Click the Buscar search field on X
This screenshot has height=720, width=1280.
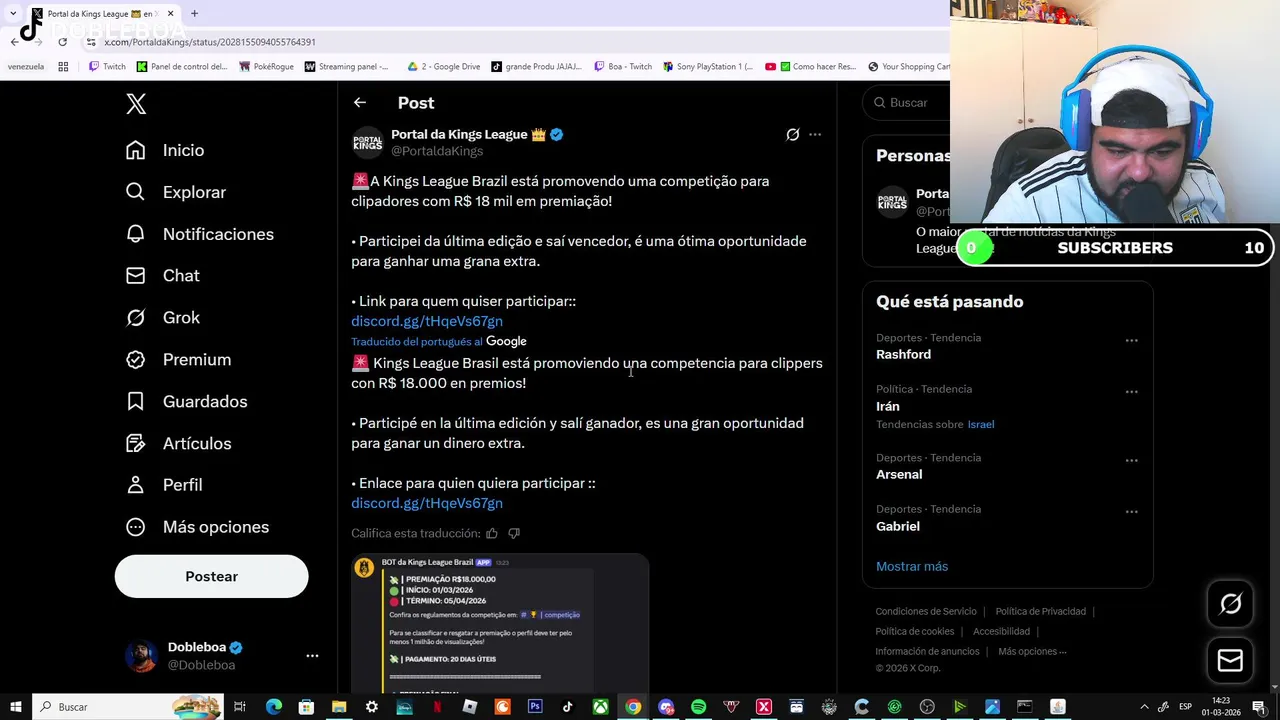coord(909,102)
